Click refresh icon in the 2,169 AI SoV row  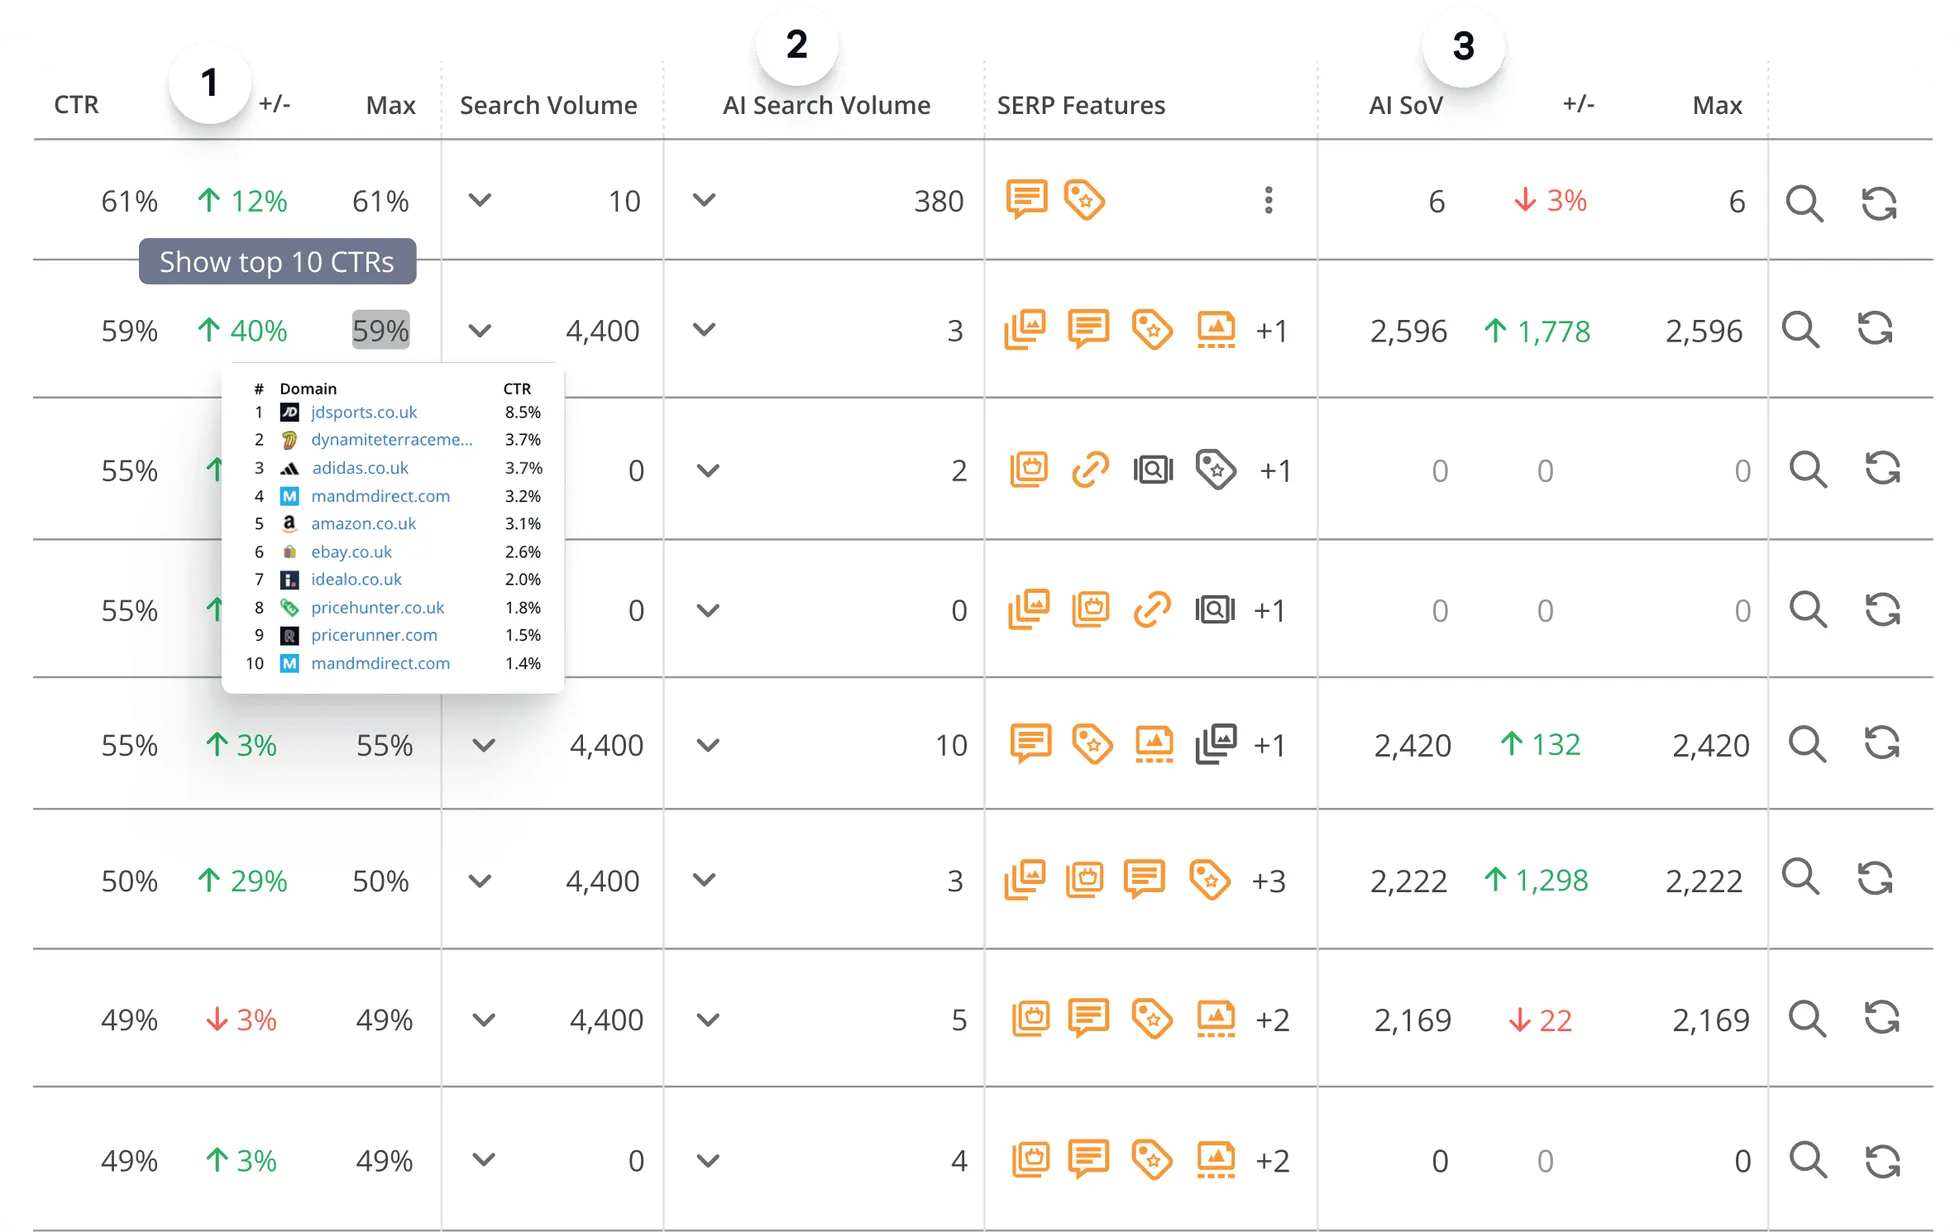1881,1019
